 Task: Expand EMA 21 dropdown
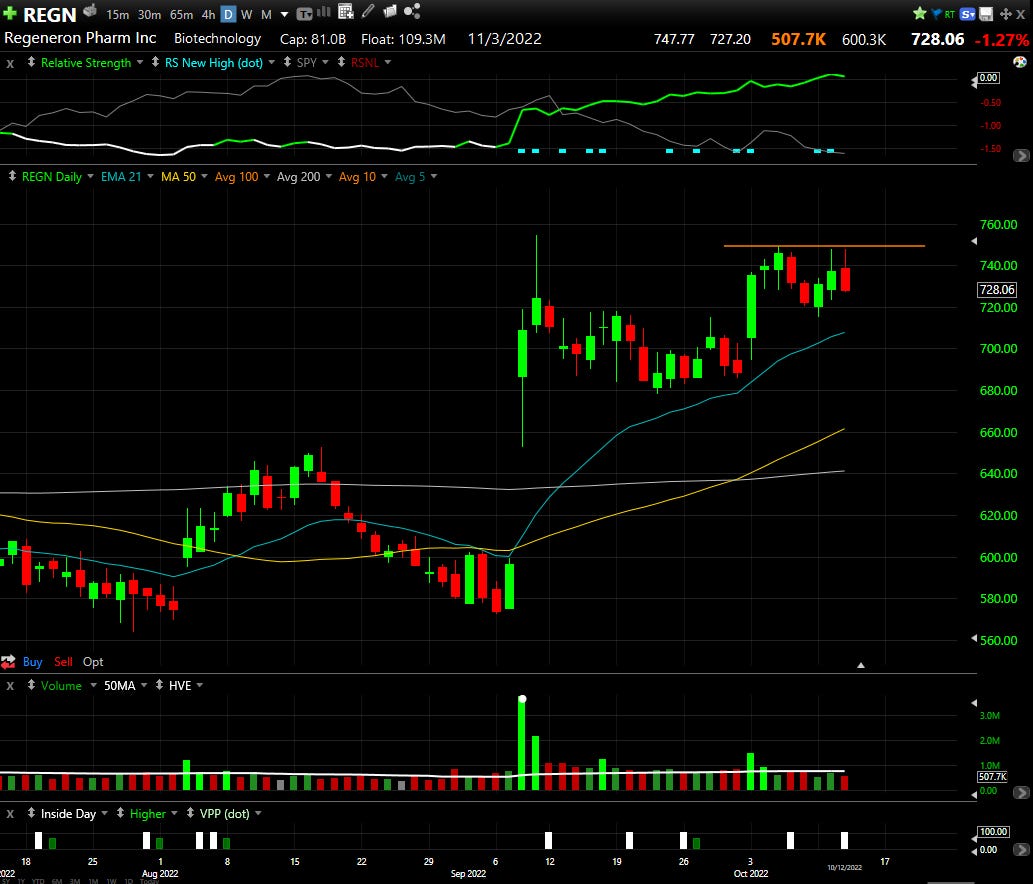coord(150,177)
